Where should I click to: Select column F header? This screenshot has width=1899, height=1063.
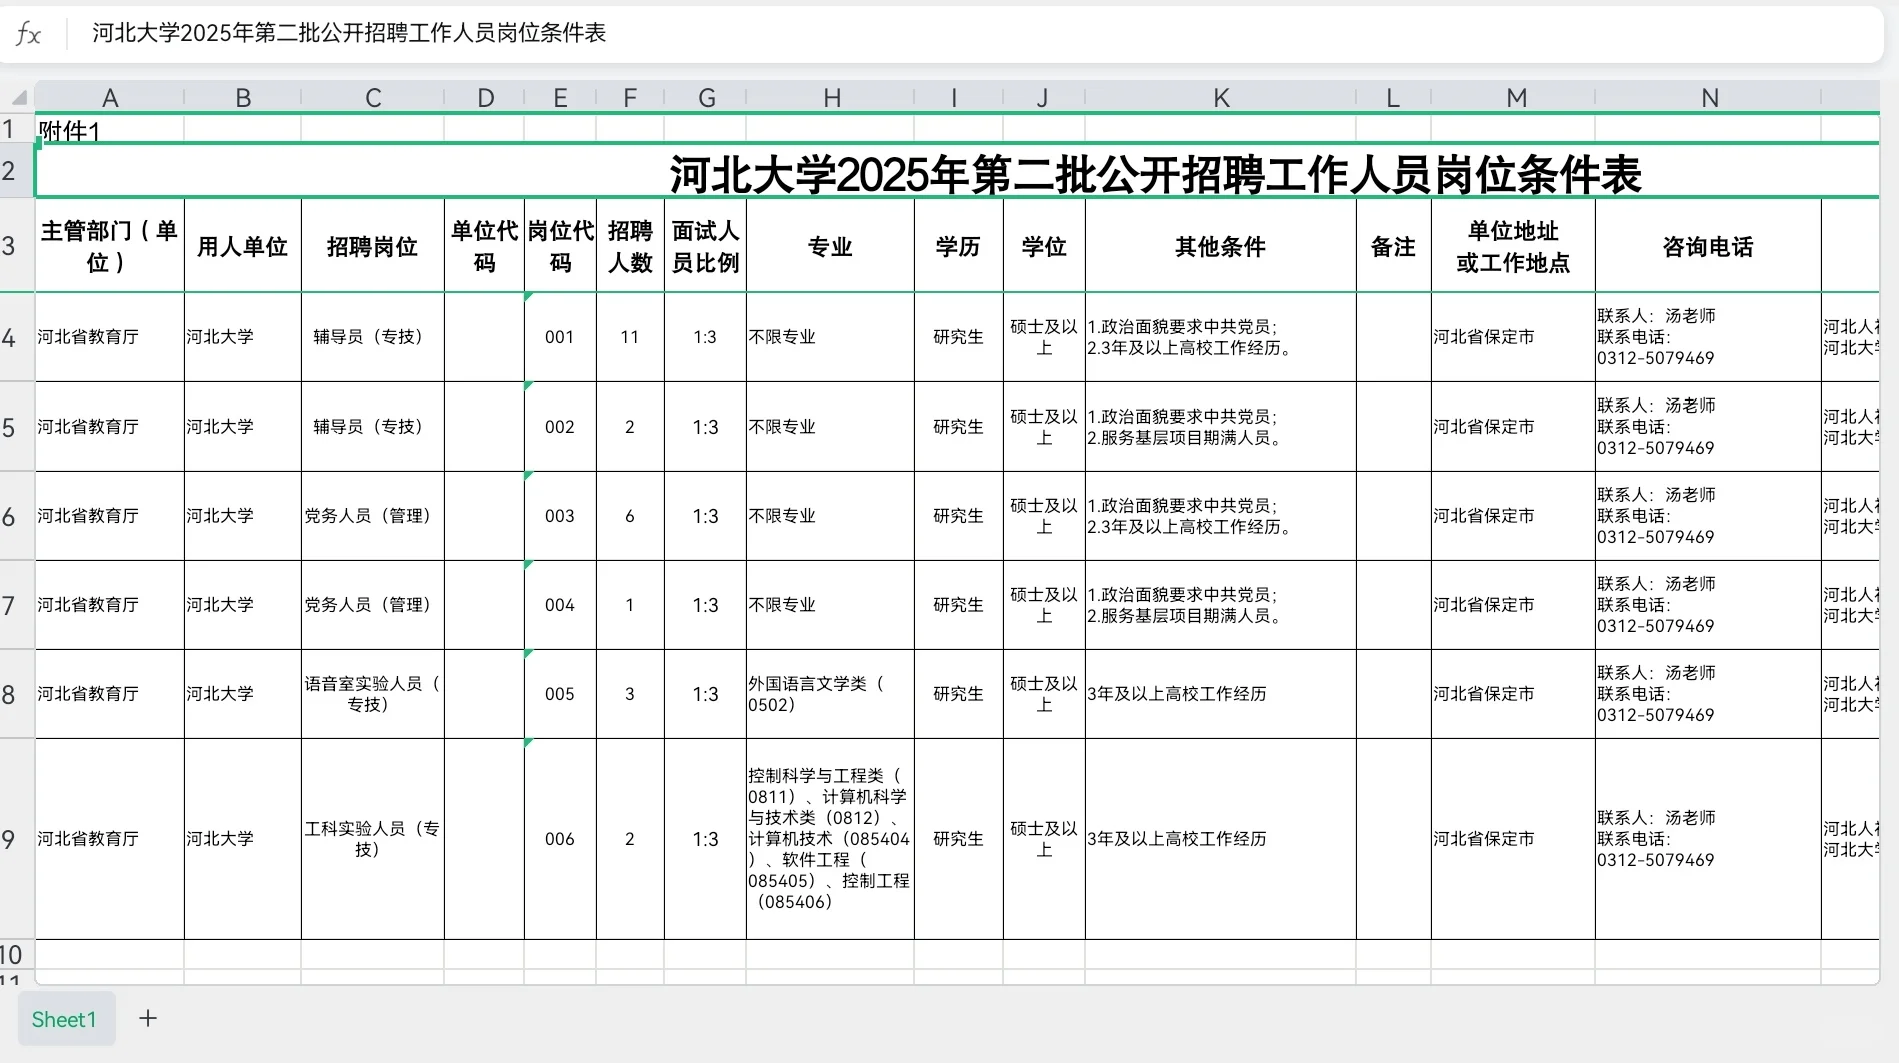pos(630,97)
